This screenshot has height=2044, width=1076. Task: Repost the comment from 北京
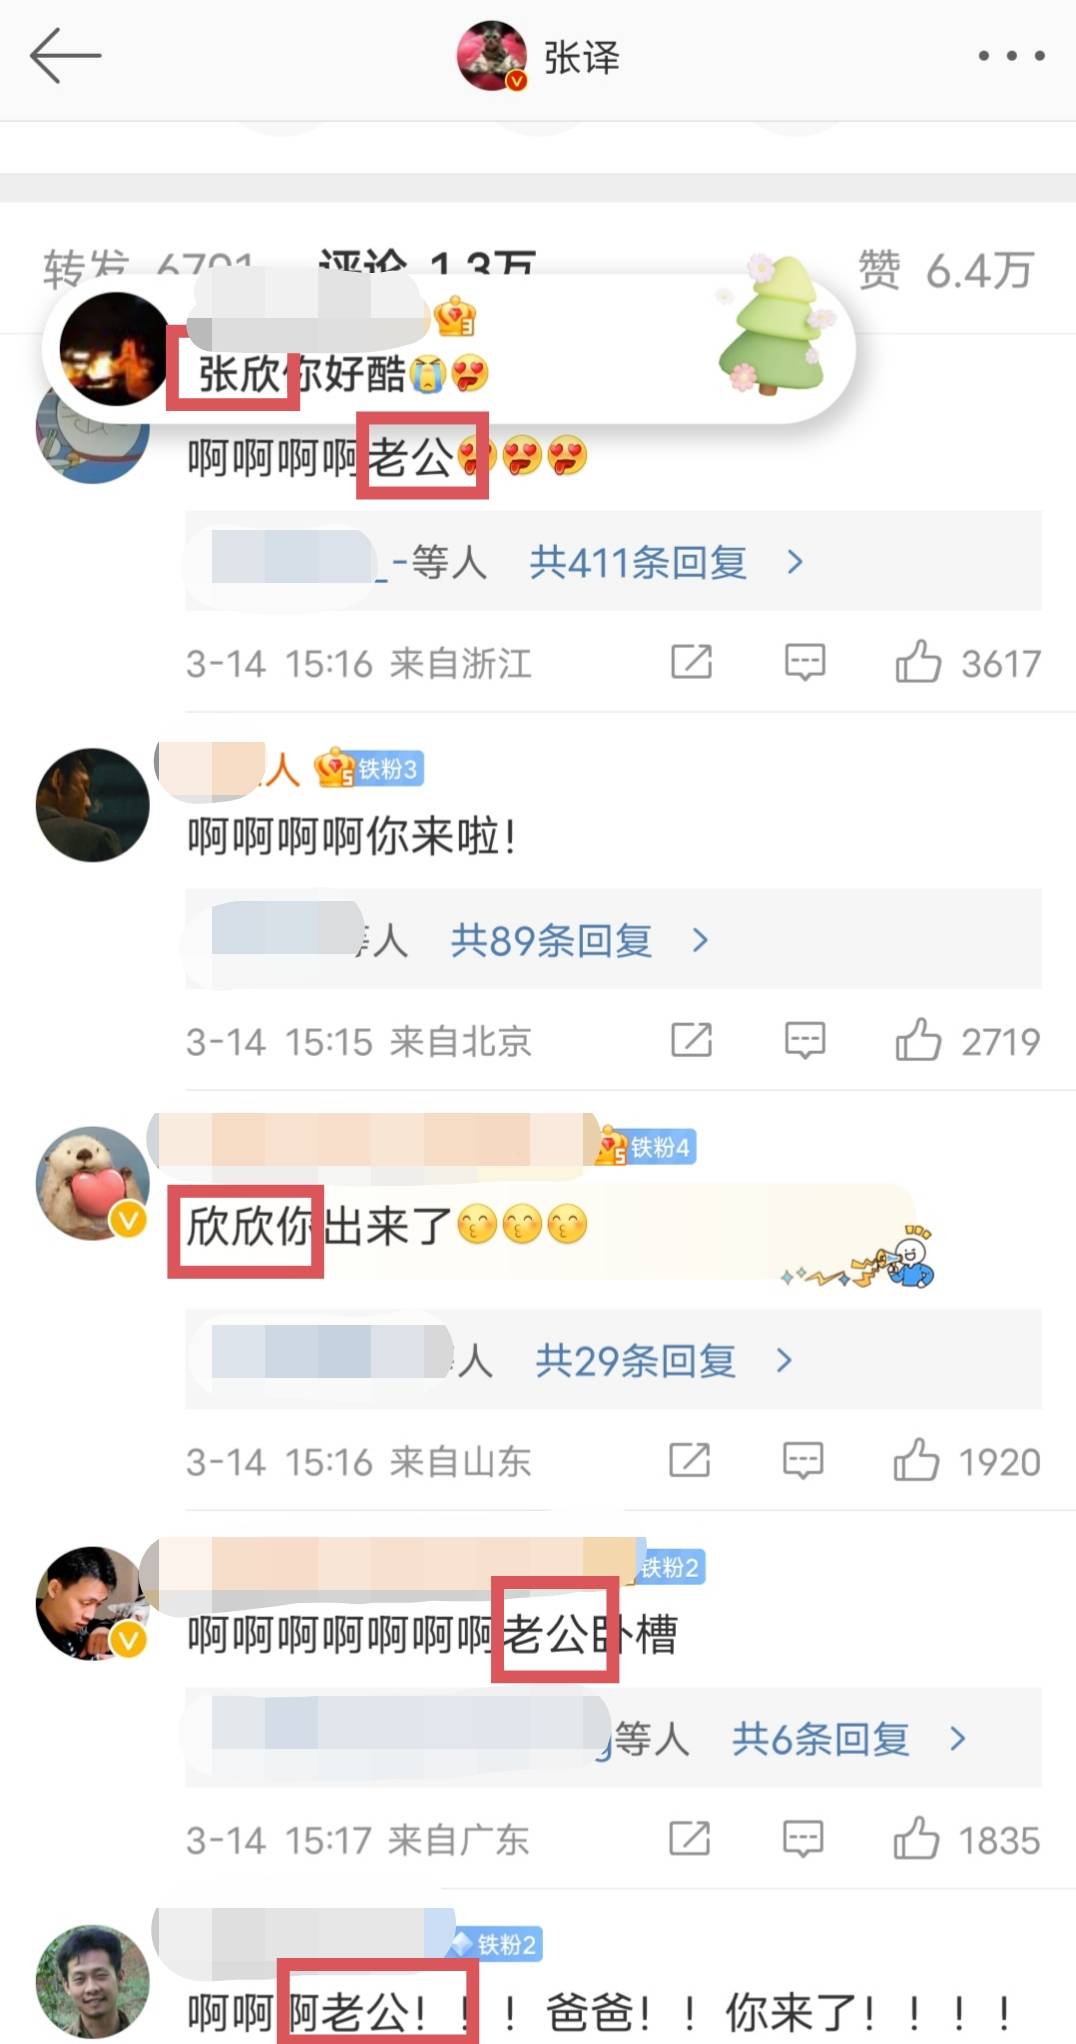point(691,1040)
